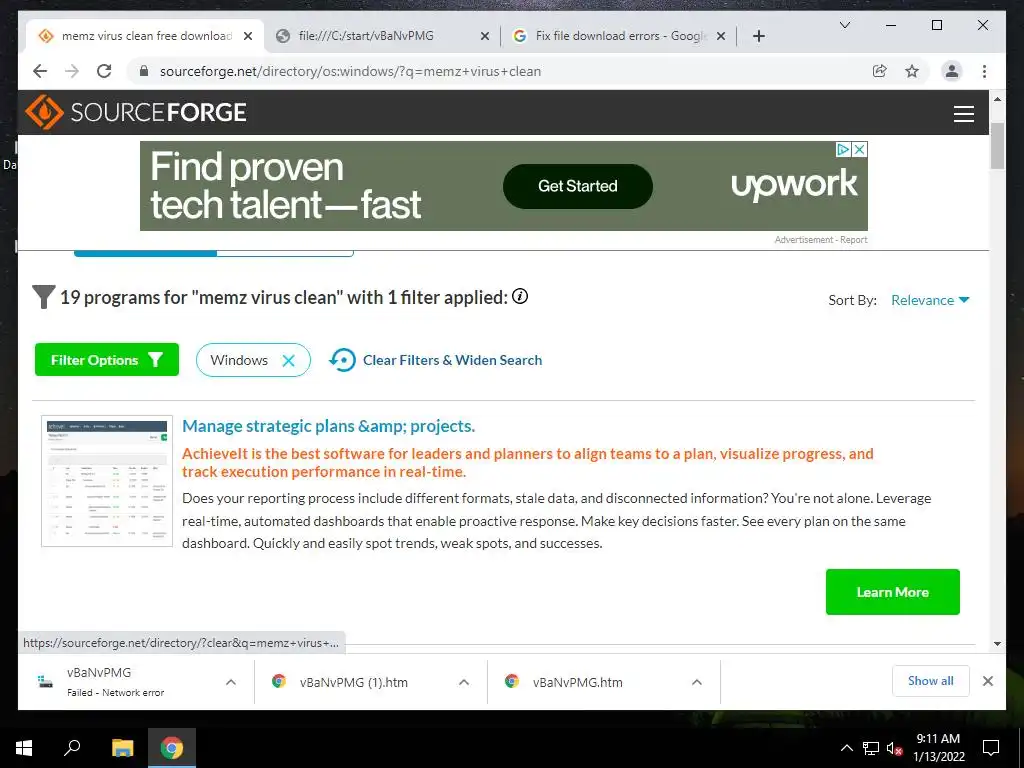Viewport: 1024px width, 768px height.
Task: Click the browser forward arrow
Action: click(72, 71)
